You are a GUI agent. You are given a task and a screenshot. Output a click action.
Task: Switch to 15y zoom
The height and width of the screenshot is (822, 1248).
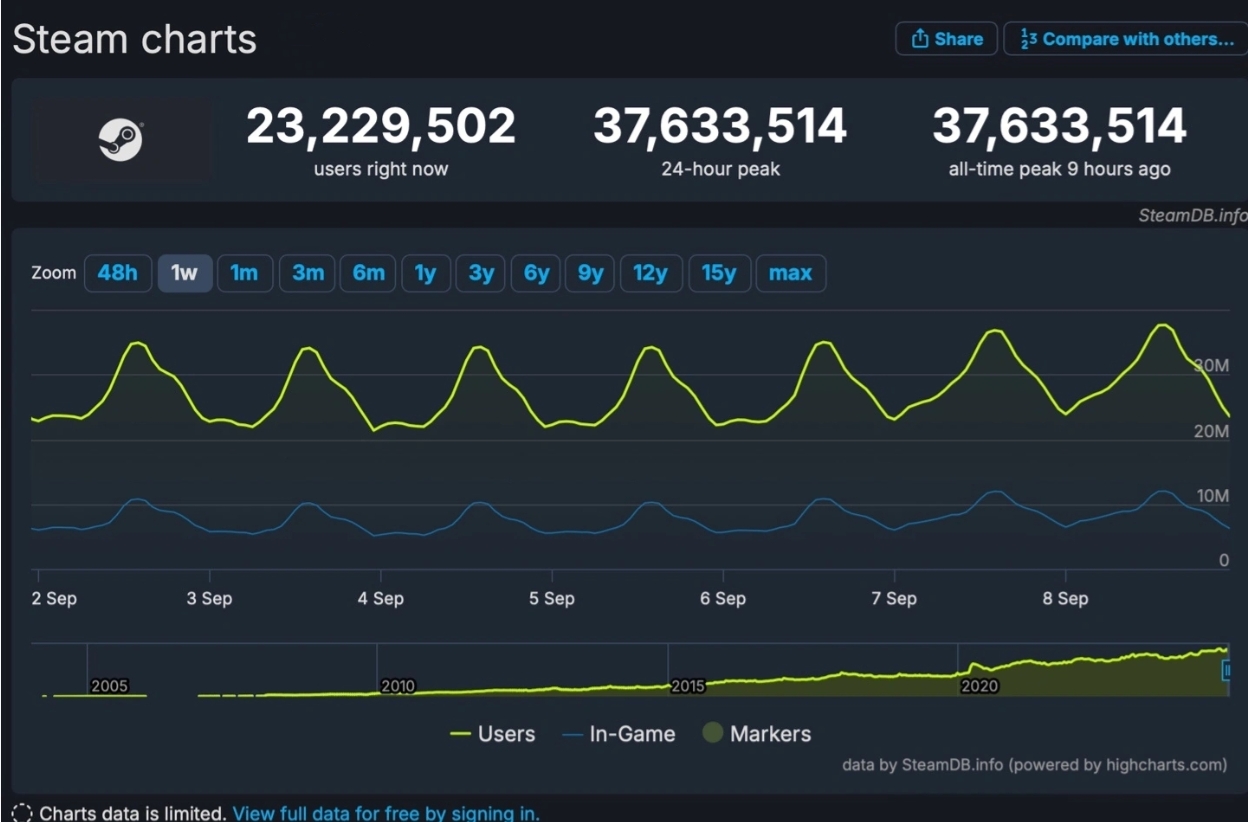click(719, 273)
